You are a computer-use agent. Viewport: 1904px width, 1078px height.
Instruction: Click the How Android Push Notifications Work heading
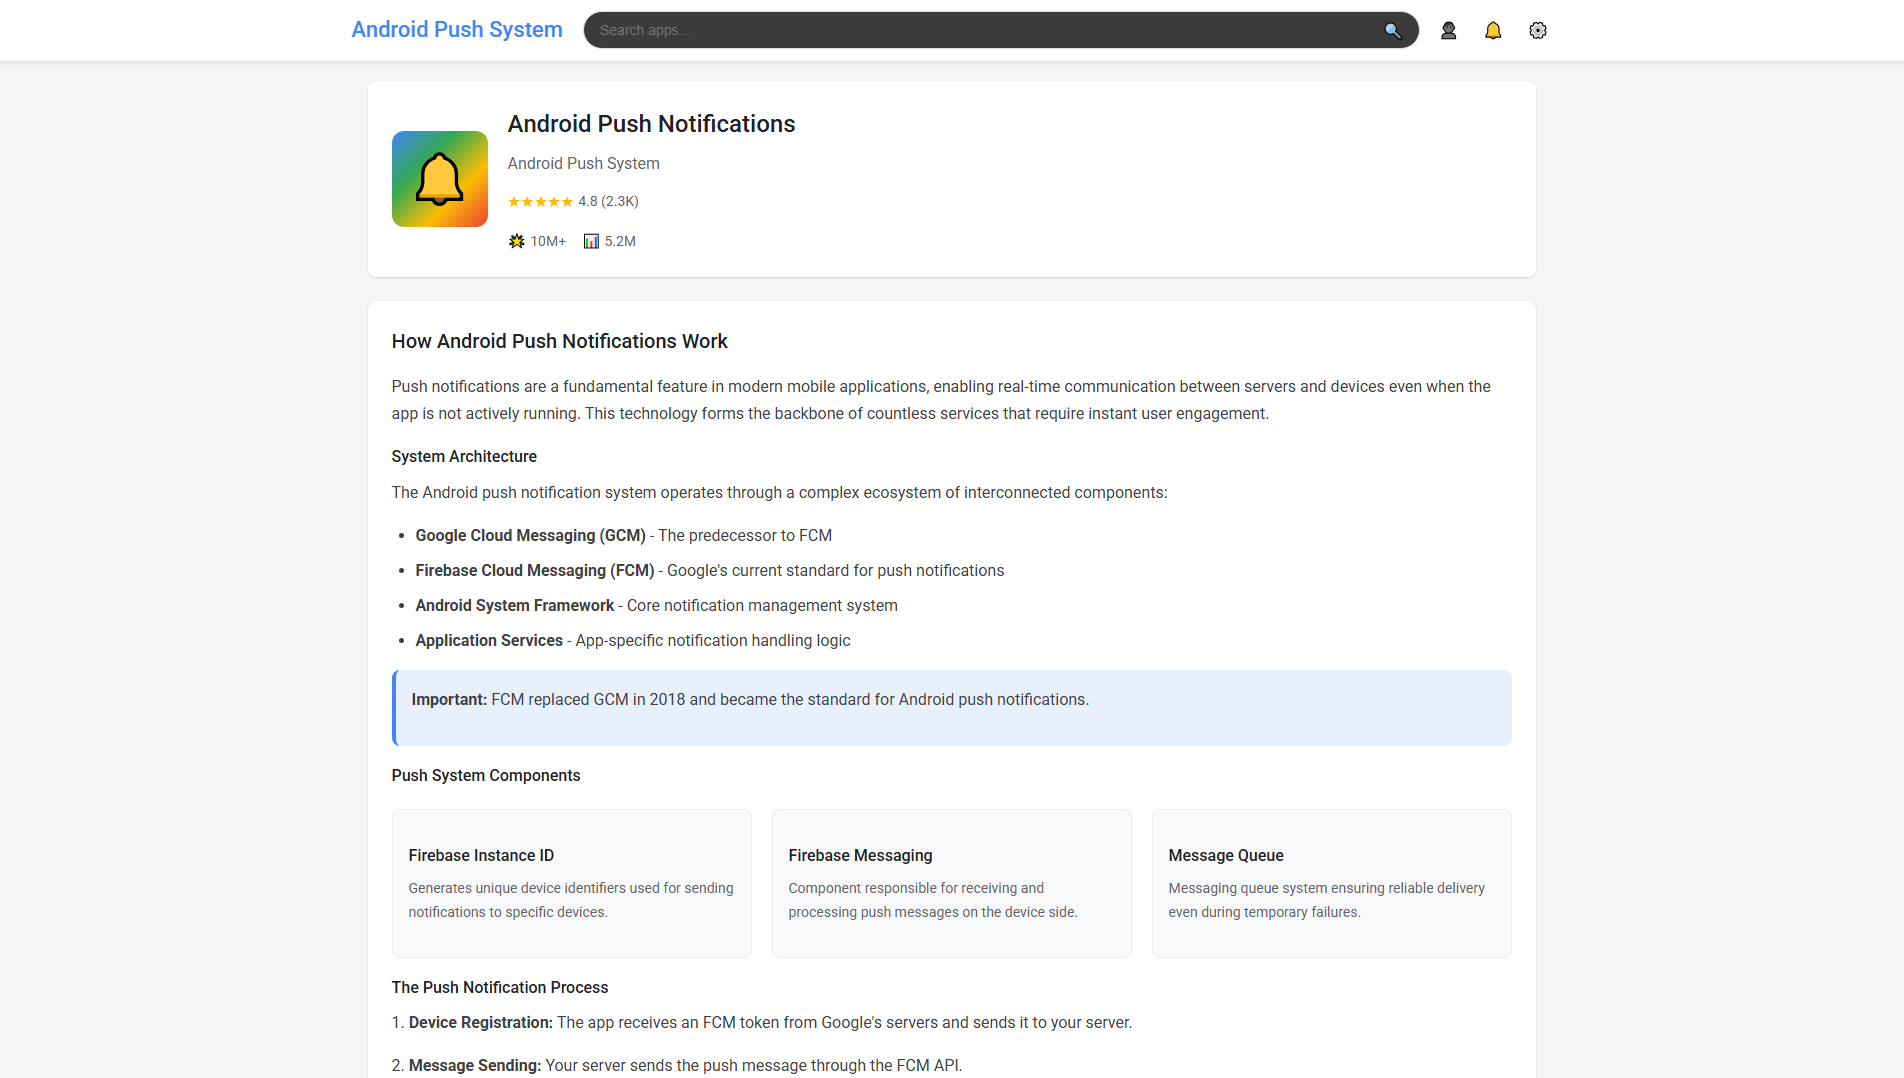pyautogui.click(x=560, y=341)
